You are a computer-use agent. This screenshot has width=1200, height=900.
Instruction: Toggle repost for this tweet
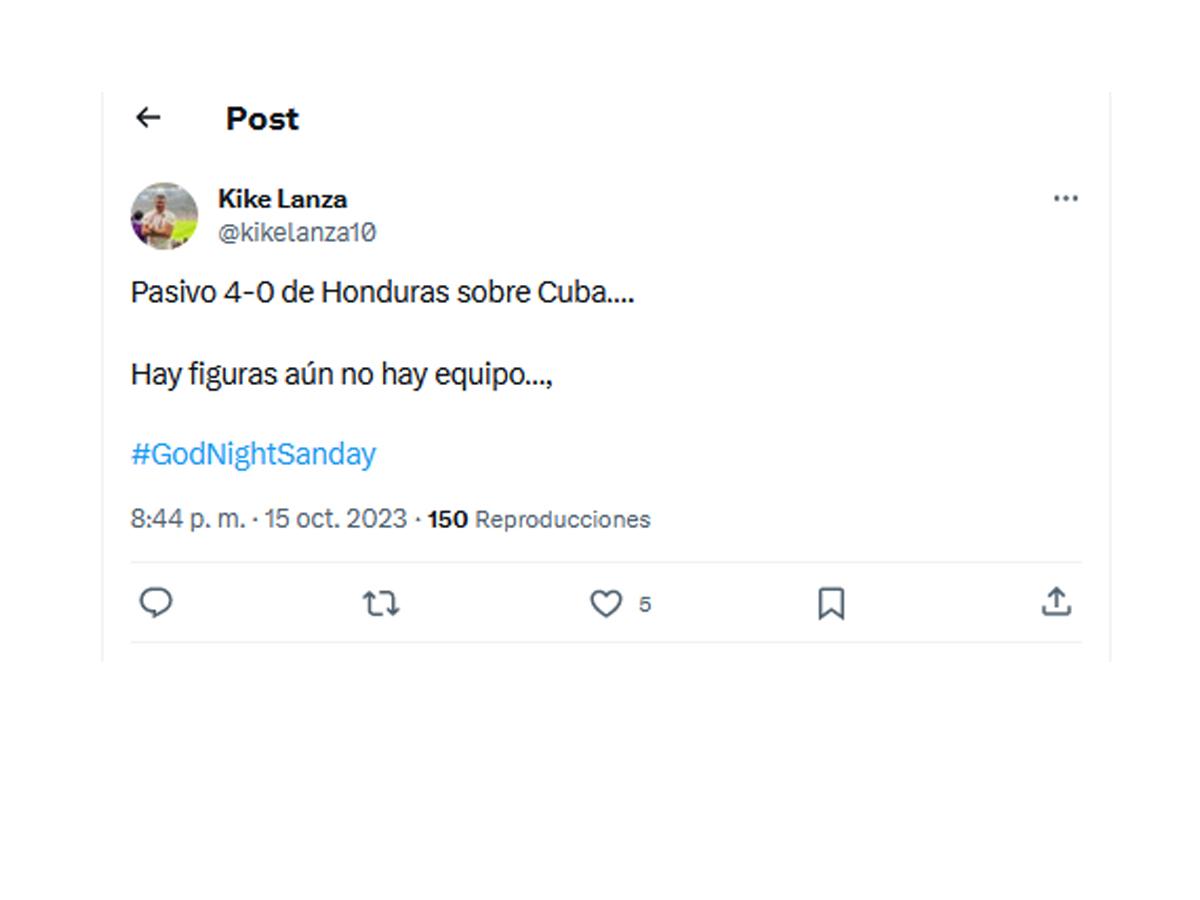pos(382,603)
